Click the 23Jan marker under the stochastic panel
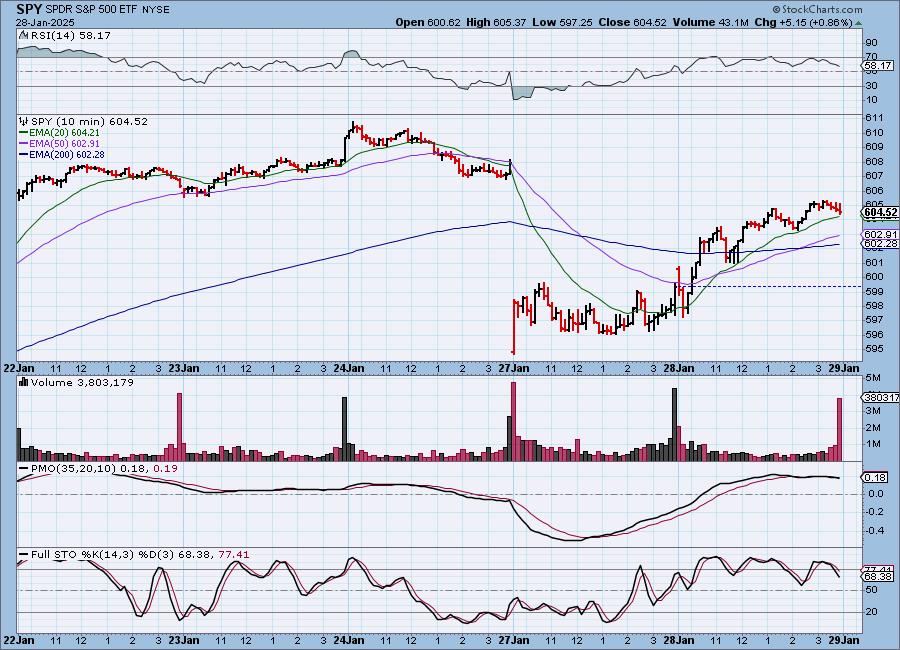 (x=184, y=640)
